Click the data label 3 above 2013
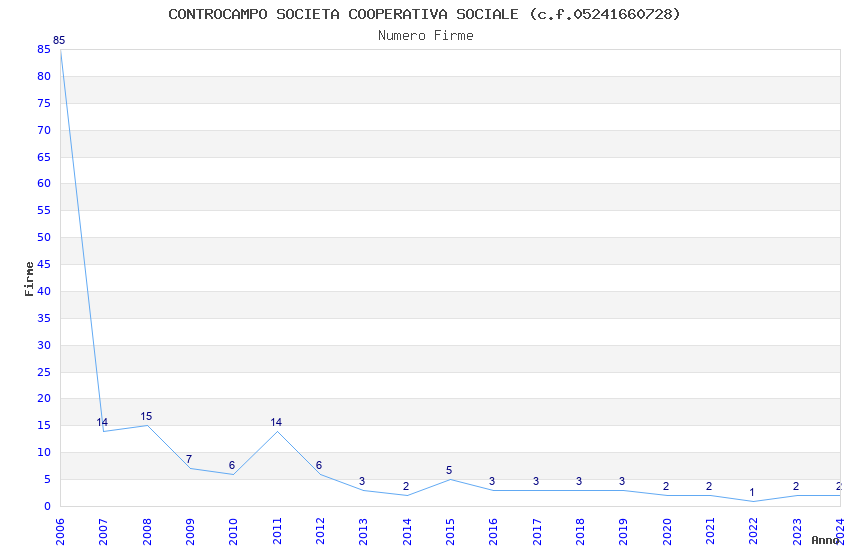Screen dimensions: 850x550 362,481
